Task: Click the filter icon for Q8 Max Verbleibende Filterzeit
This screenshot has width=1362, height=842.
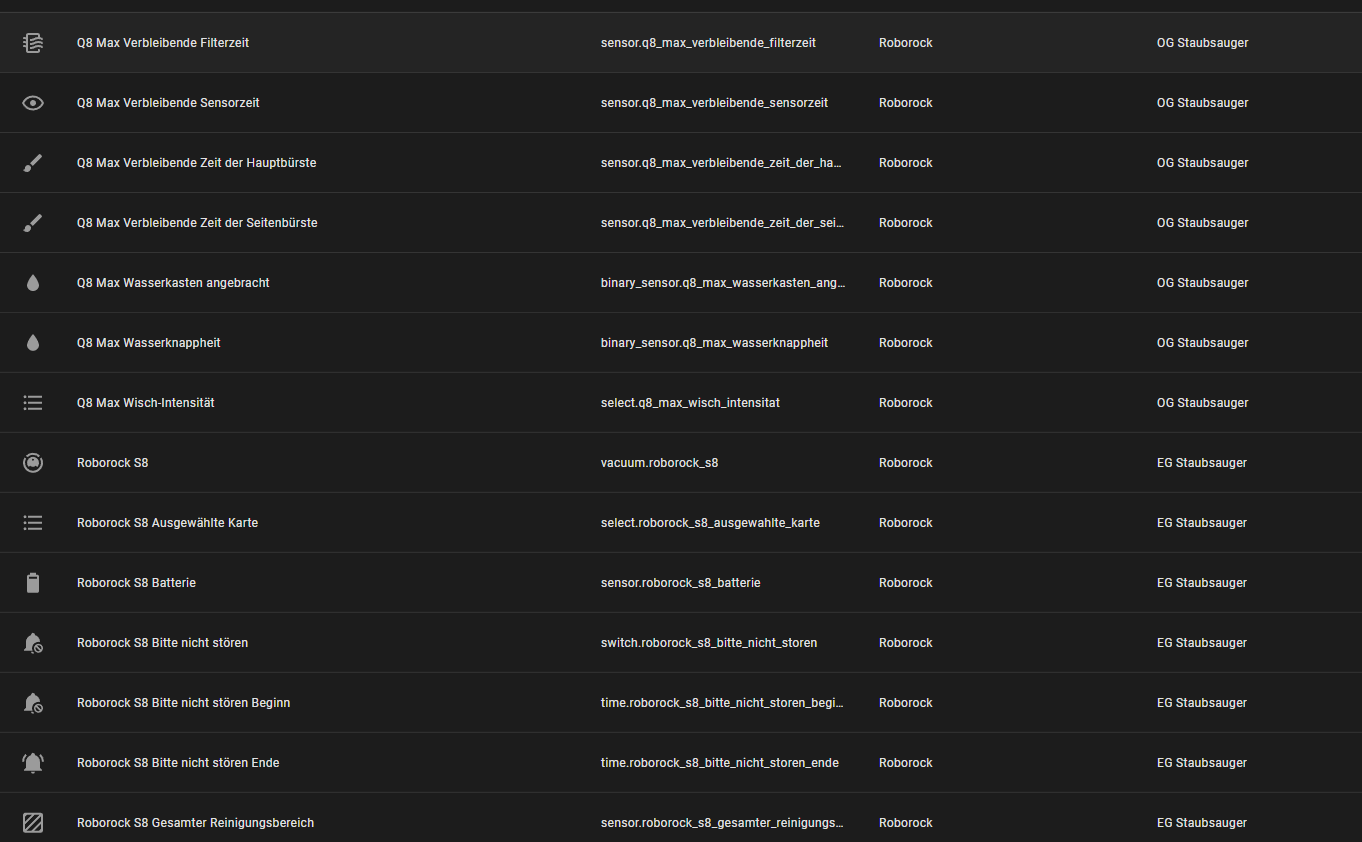Action: tap(33, 43)
